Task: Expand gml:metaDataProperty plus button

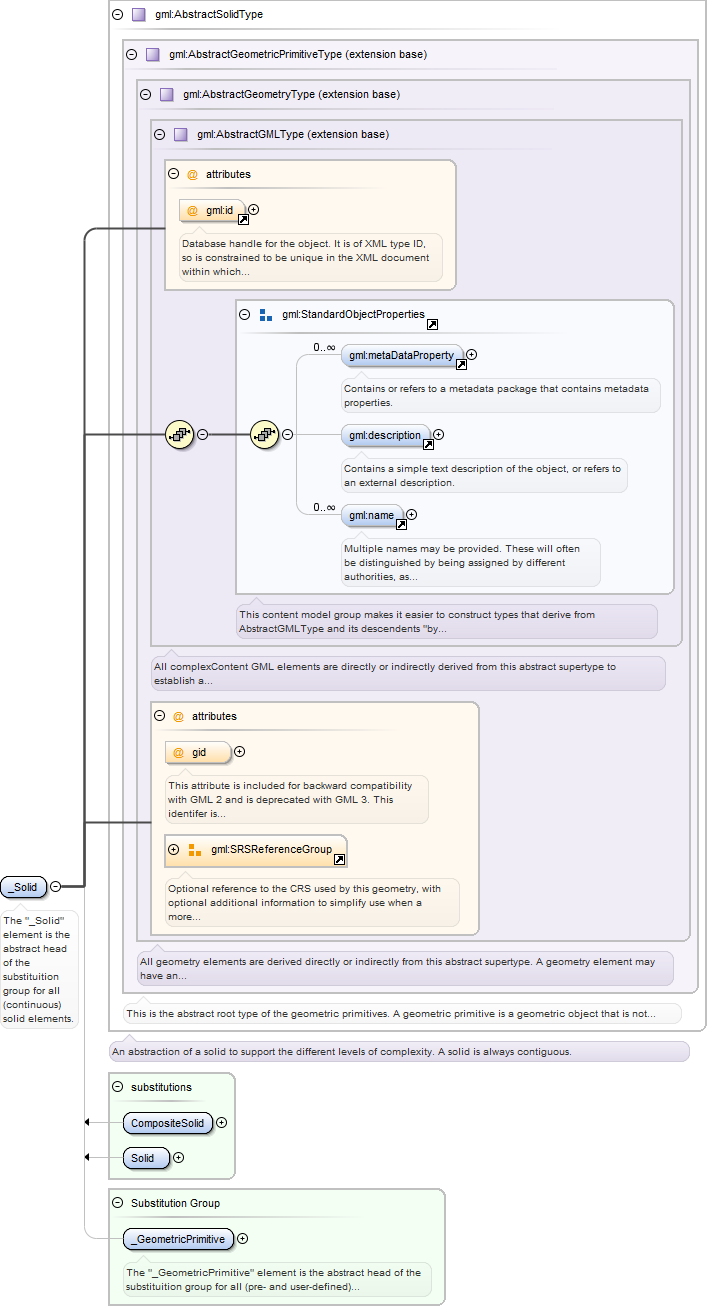Action: tap(472, 354)
